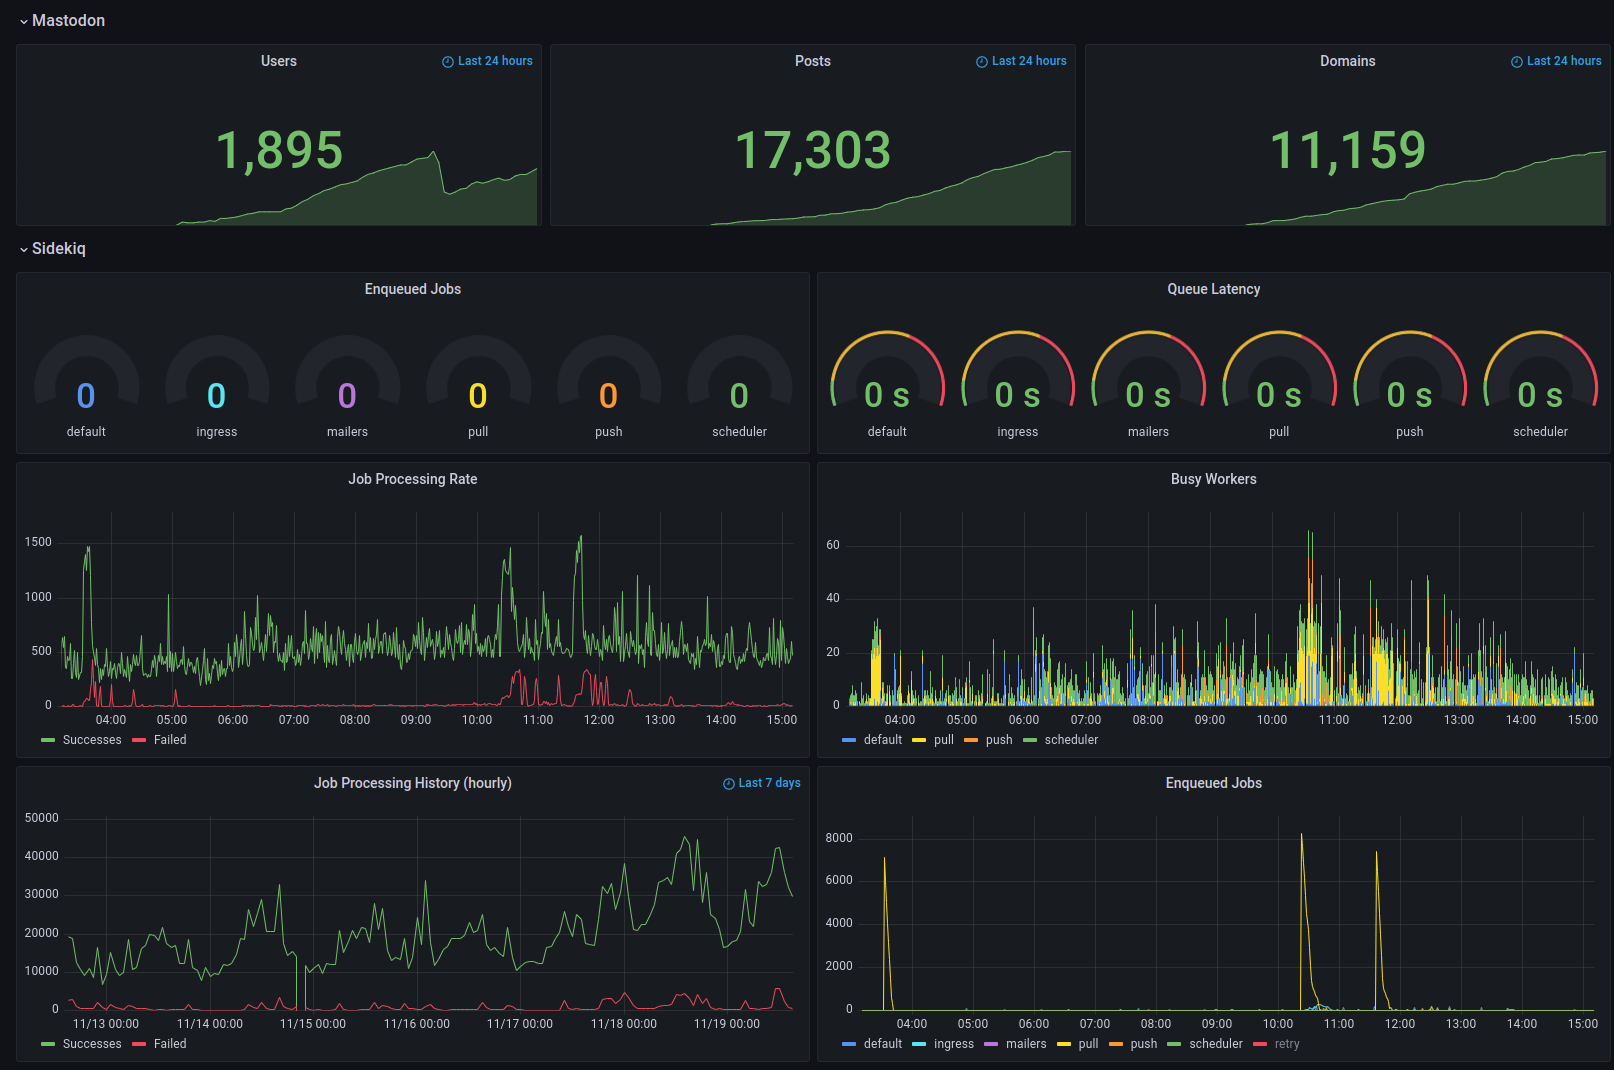
Task: Click the pull gauge in Enqueued Jobs
Action: tap(478, 385)
